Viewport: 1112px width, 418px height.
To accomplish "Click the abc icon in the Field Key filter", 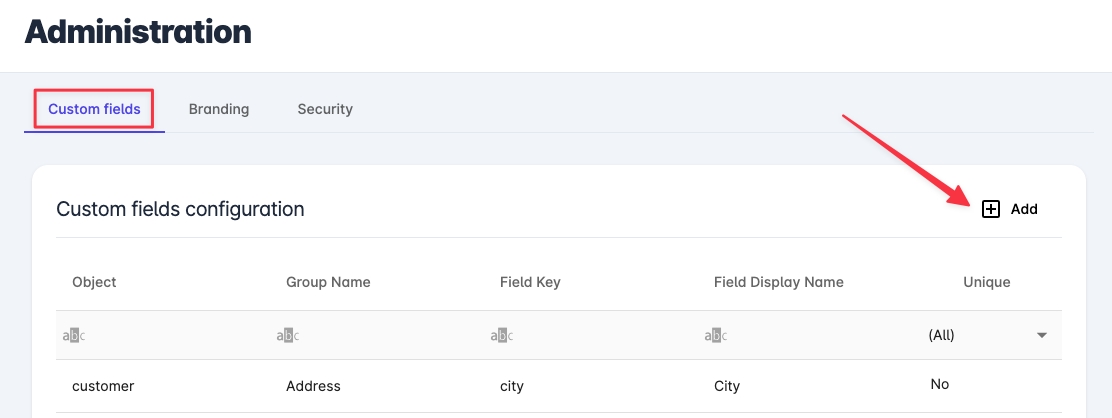I will click(x=502, y=336).
